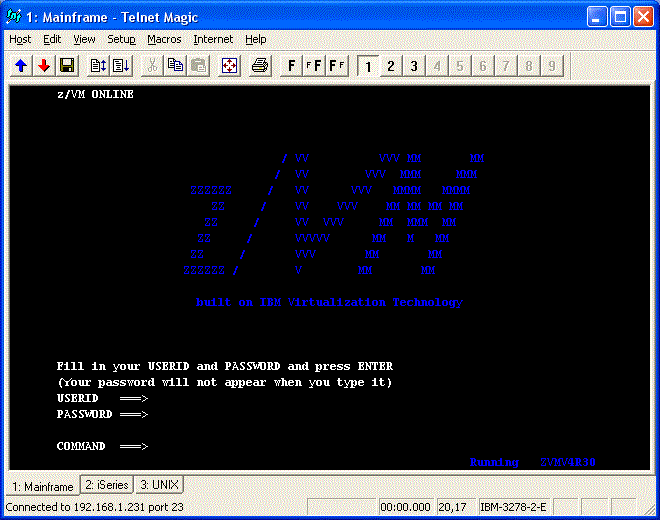The image size is (660, 520).
Task: Click the IBM-3278-2-E terminal type indicator
Action: tap(513, 507)
